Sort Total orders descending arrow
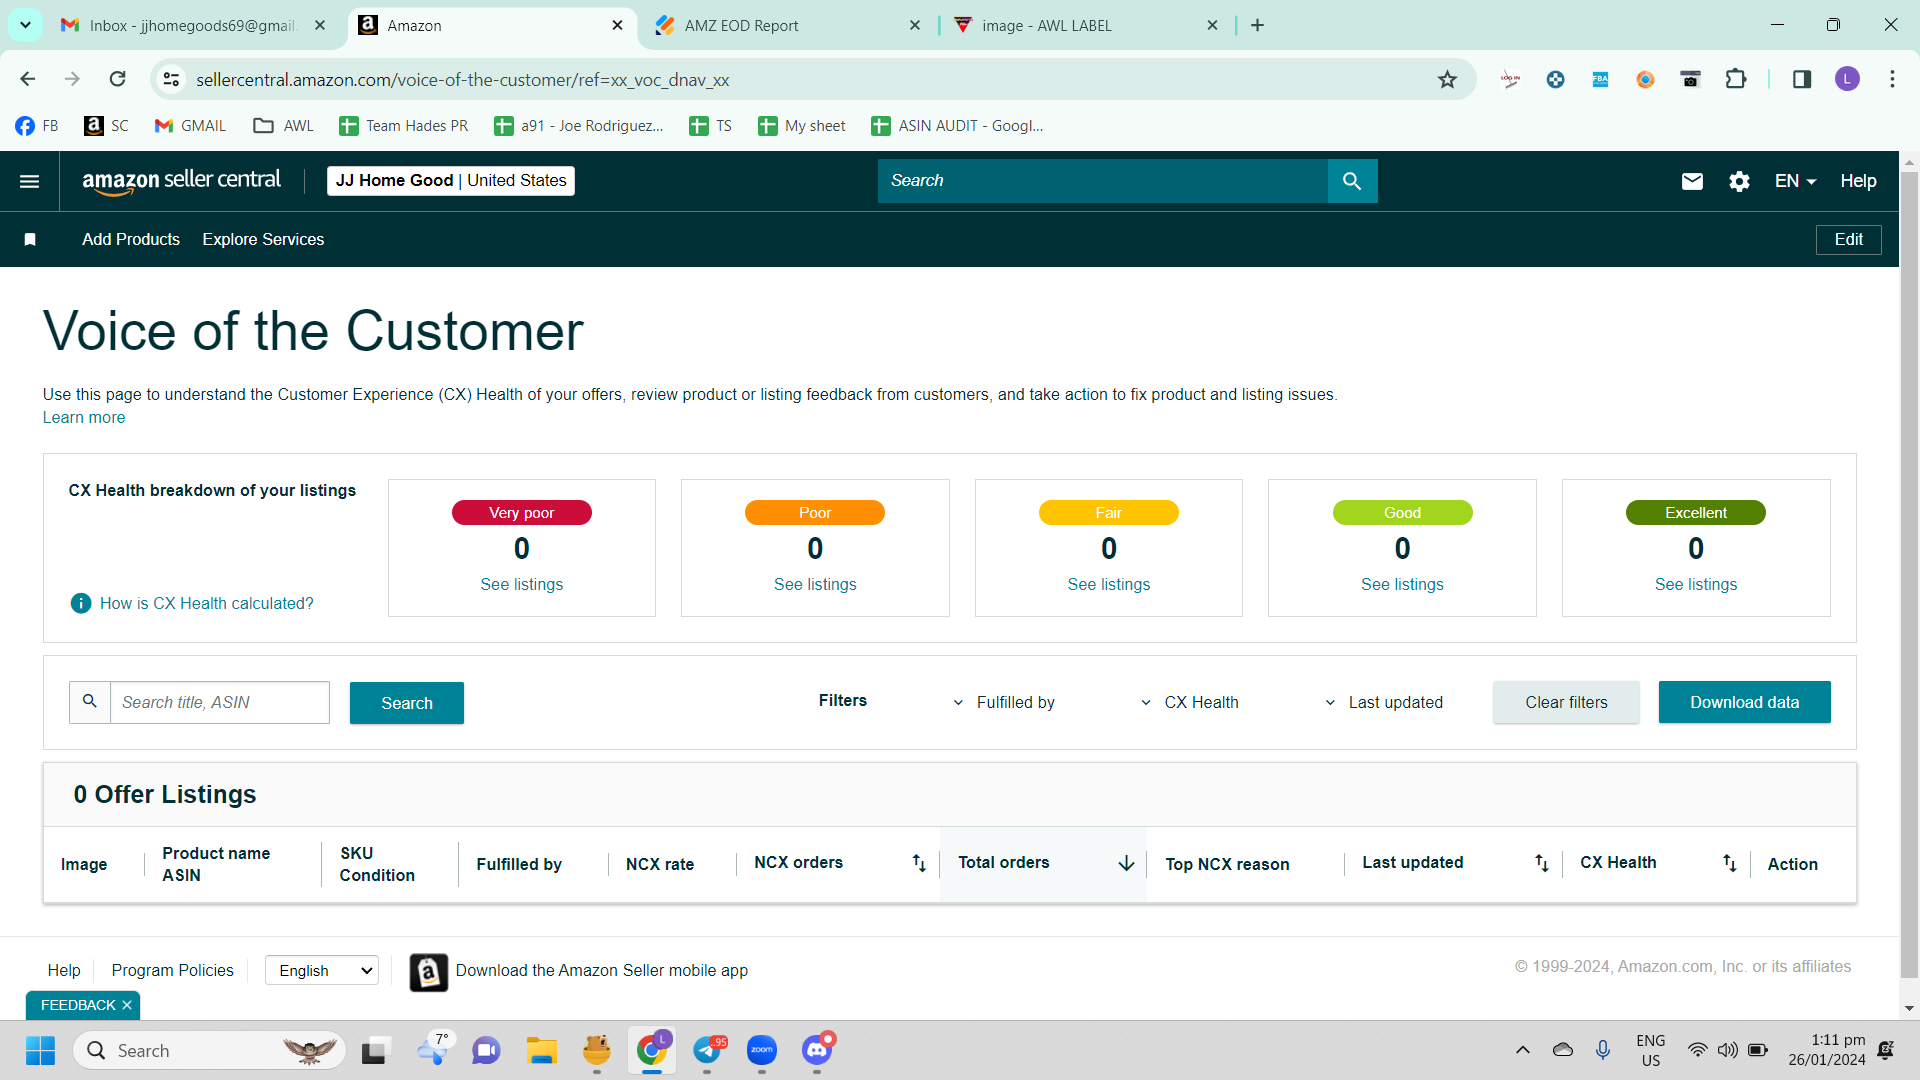 pos(1126,863)
